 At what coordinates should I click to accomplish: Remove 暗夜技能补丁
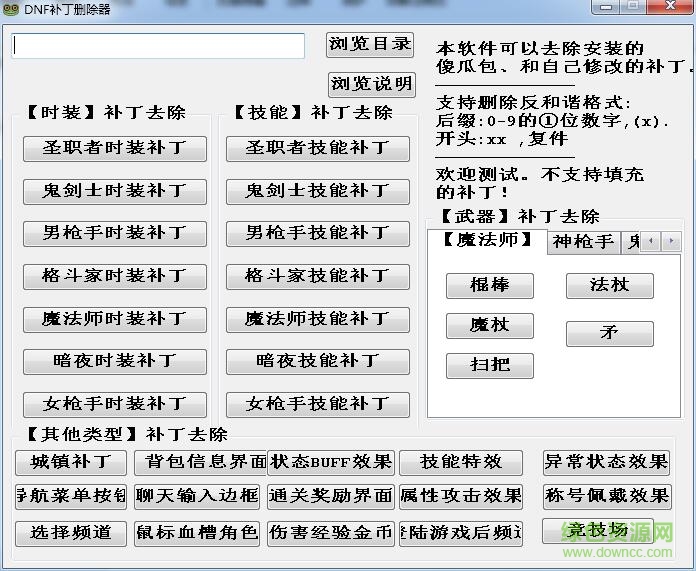coord(318,362)
